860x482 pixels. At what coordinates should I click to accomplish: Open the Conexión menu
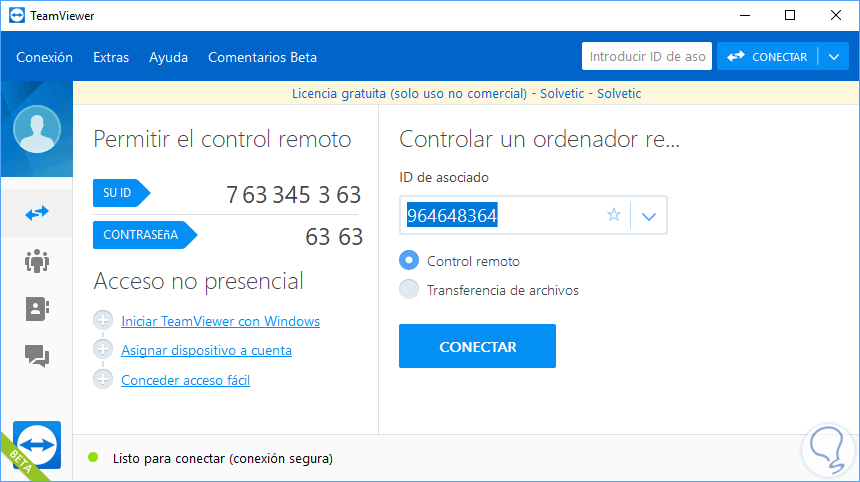point(44,57)
